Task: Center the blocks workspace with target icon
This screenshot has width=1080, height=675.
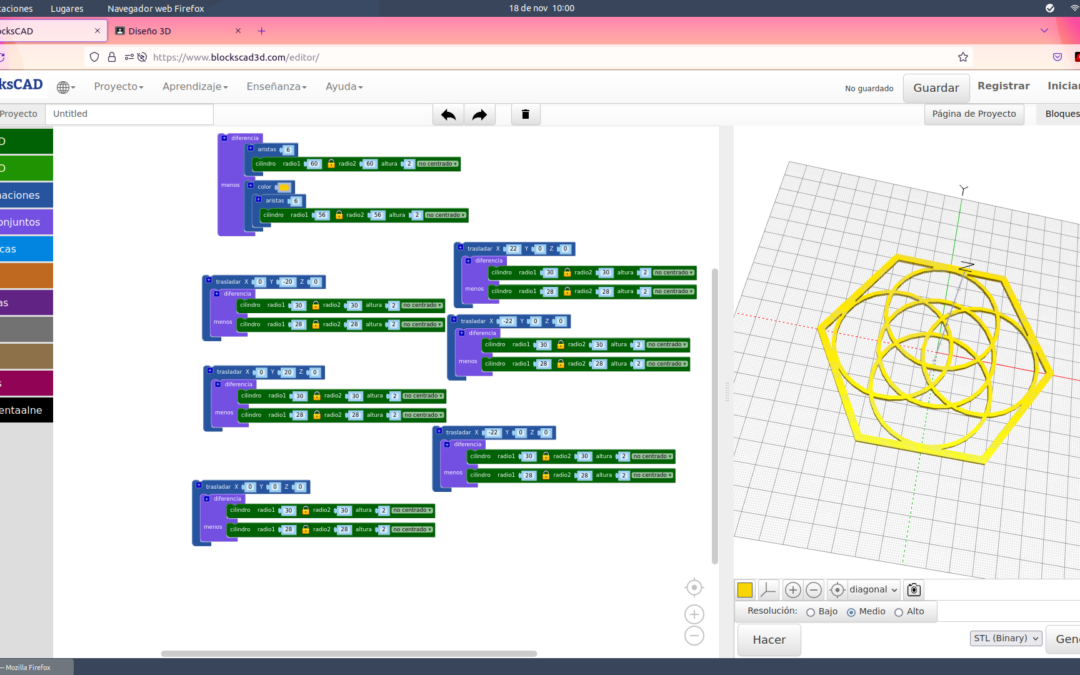Action: click(x=694, y=588)
